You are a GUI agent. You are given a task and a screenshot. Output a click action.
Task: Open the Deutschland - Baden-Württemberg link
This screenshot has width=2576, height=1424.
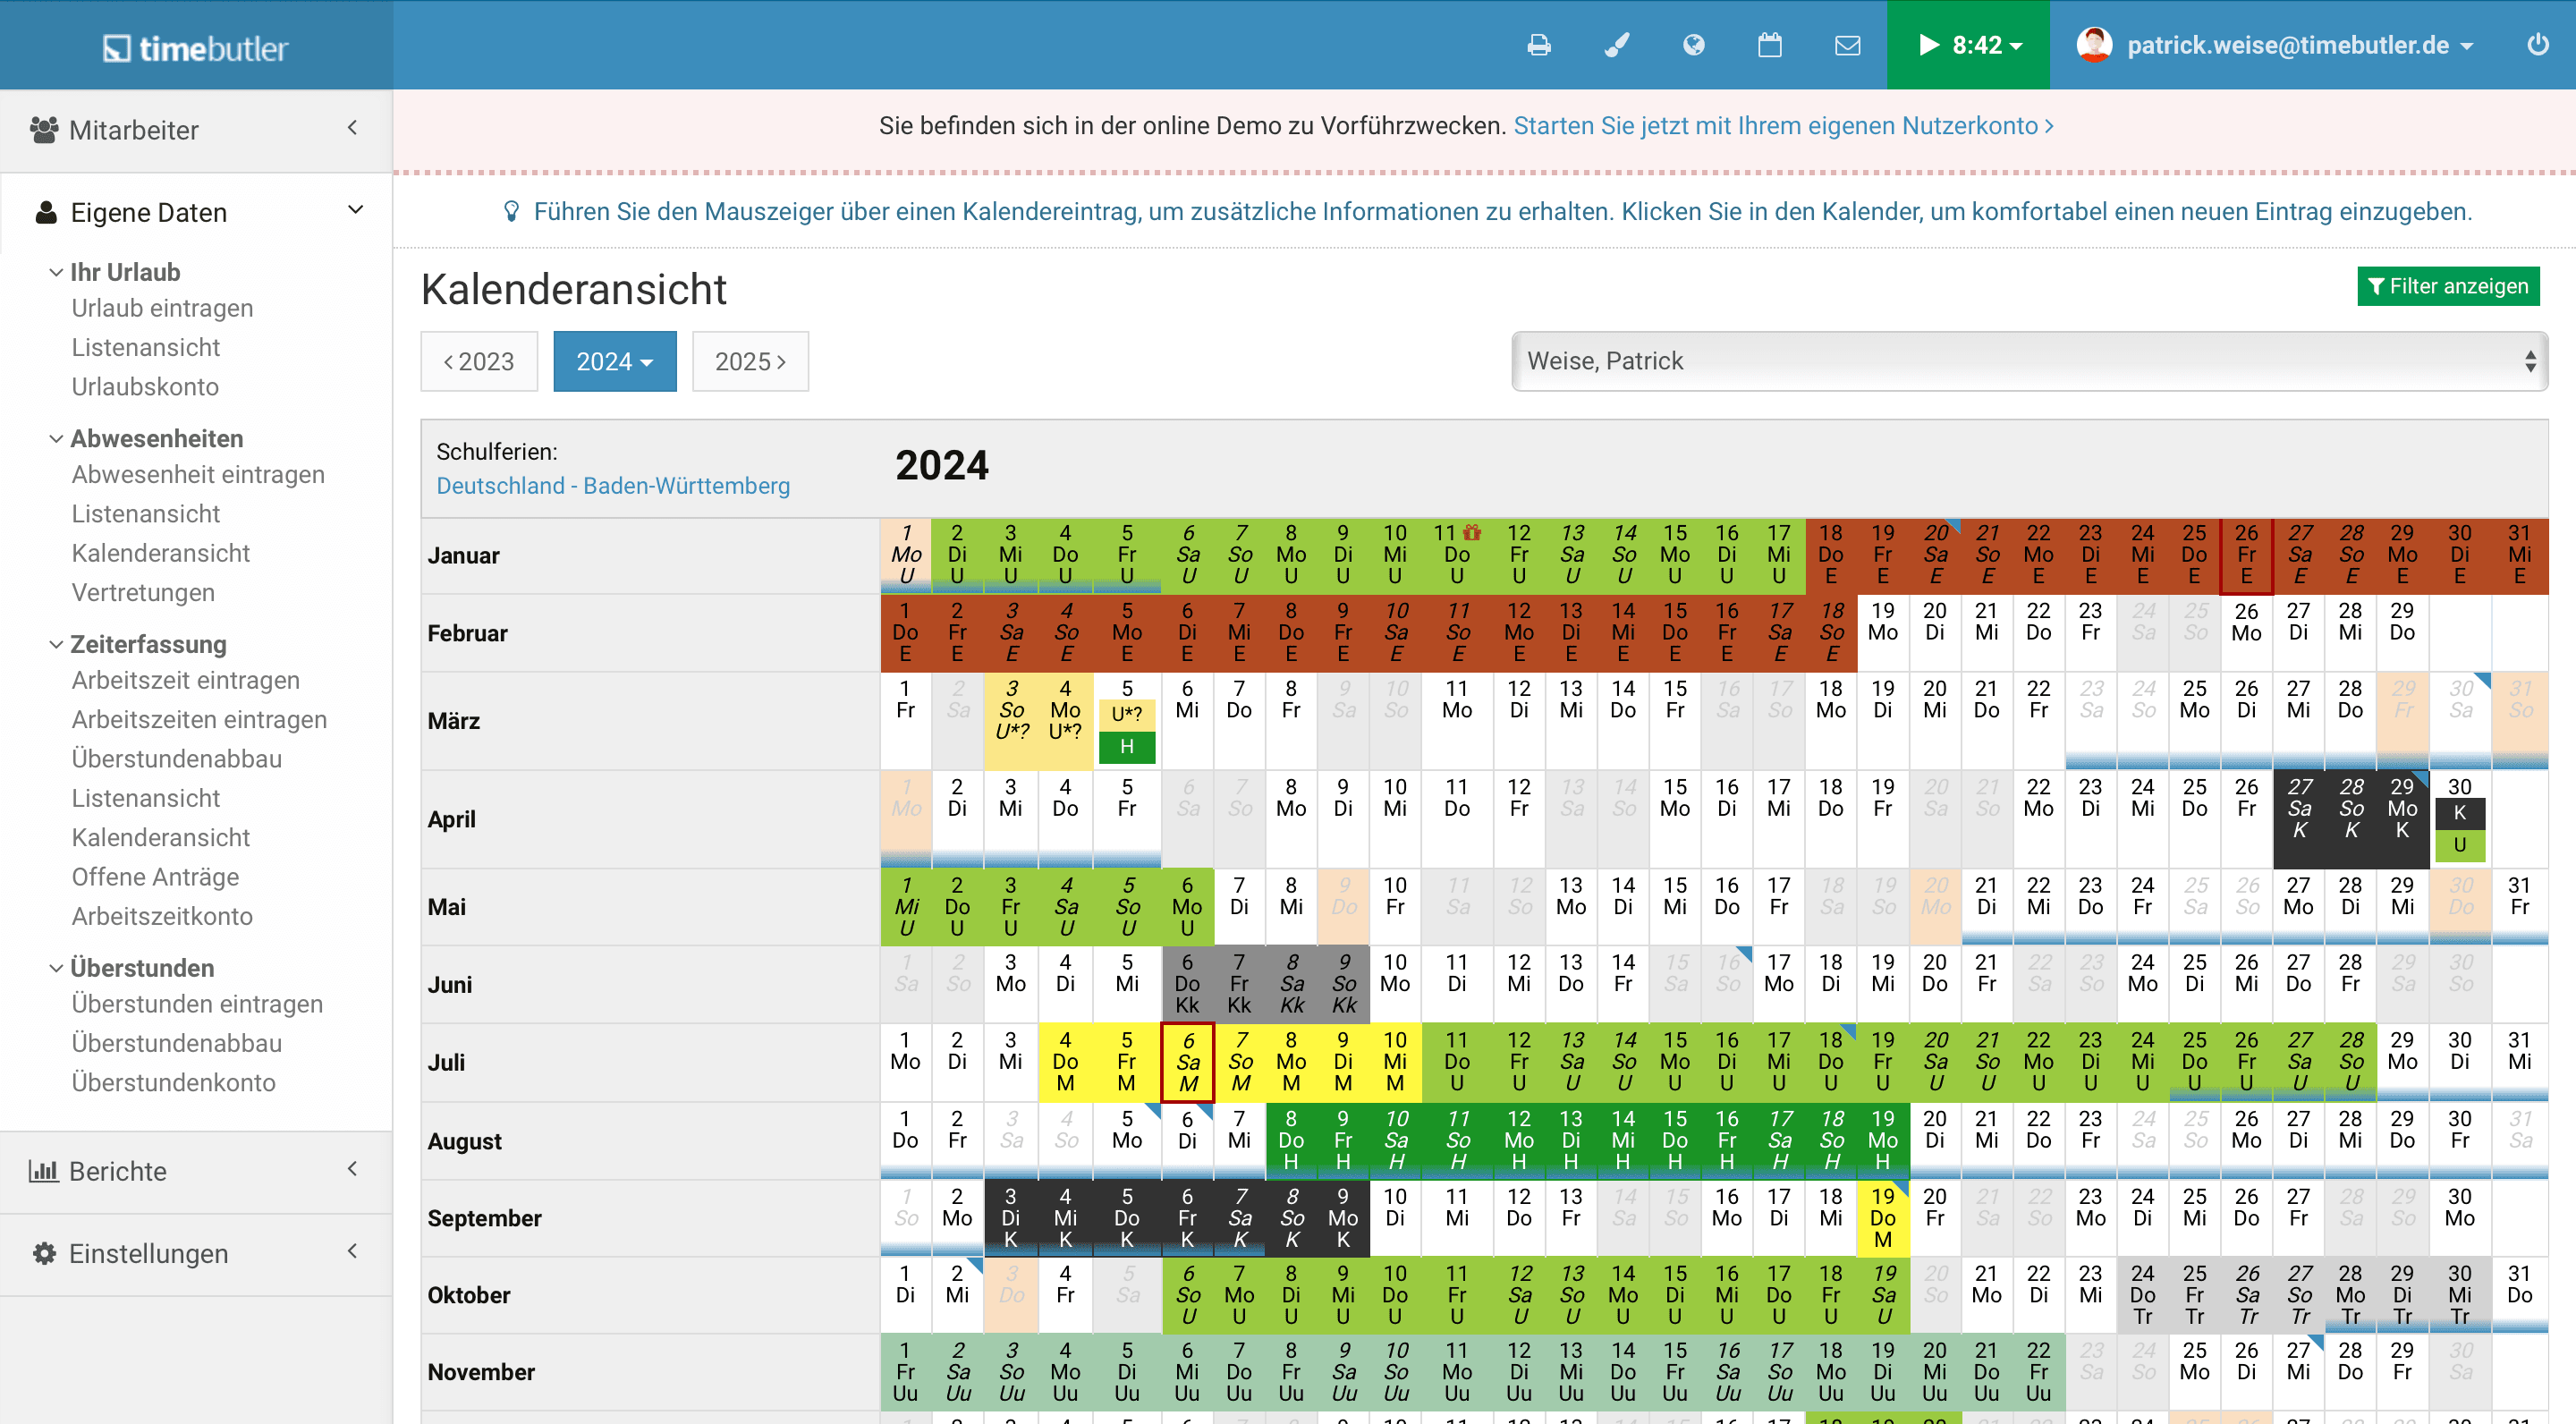click(x=613, y=485)
